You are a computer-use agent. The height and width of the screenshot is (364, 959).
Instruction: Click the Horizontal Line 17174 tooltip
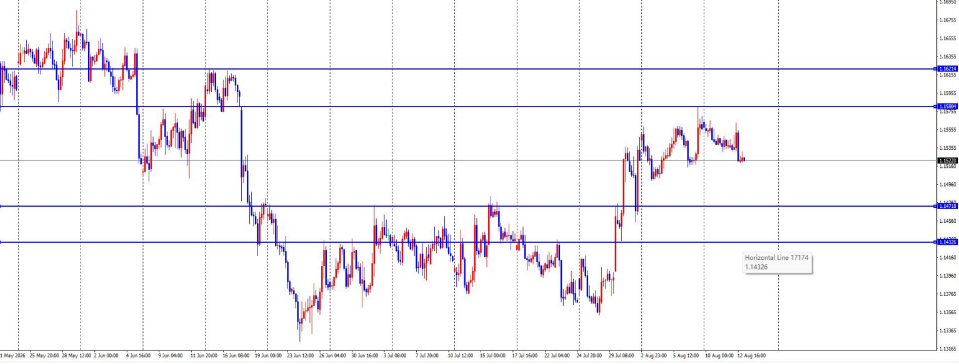[x=777, y=263]
